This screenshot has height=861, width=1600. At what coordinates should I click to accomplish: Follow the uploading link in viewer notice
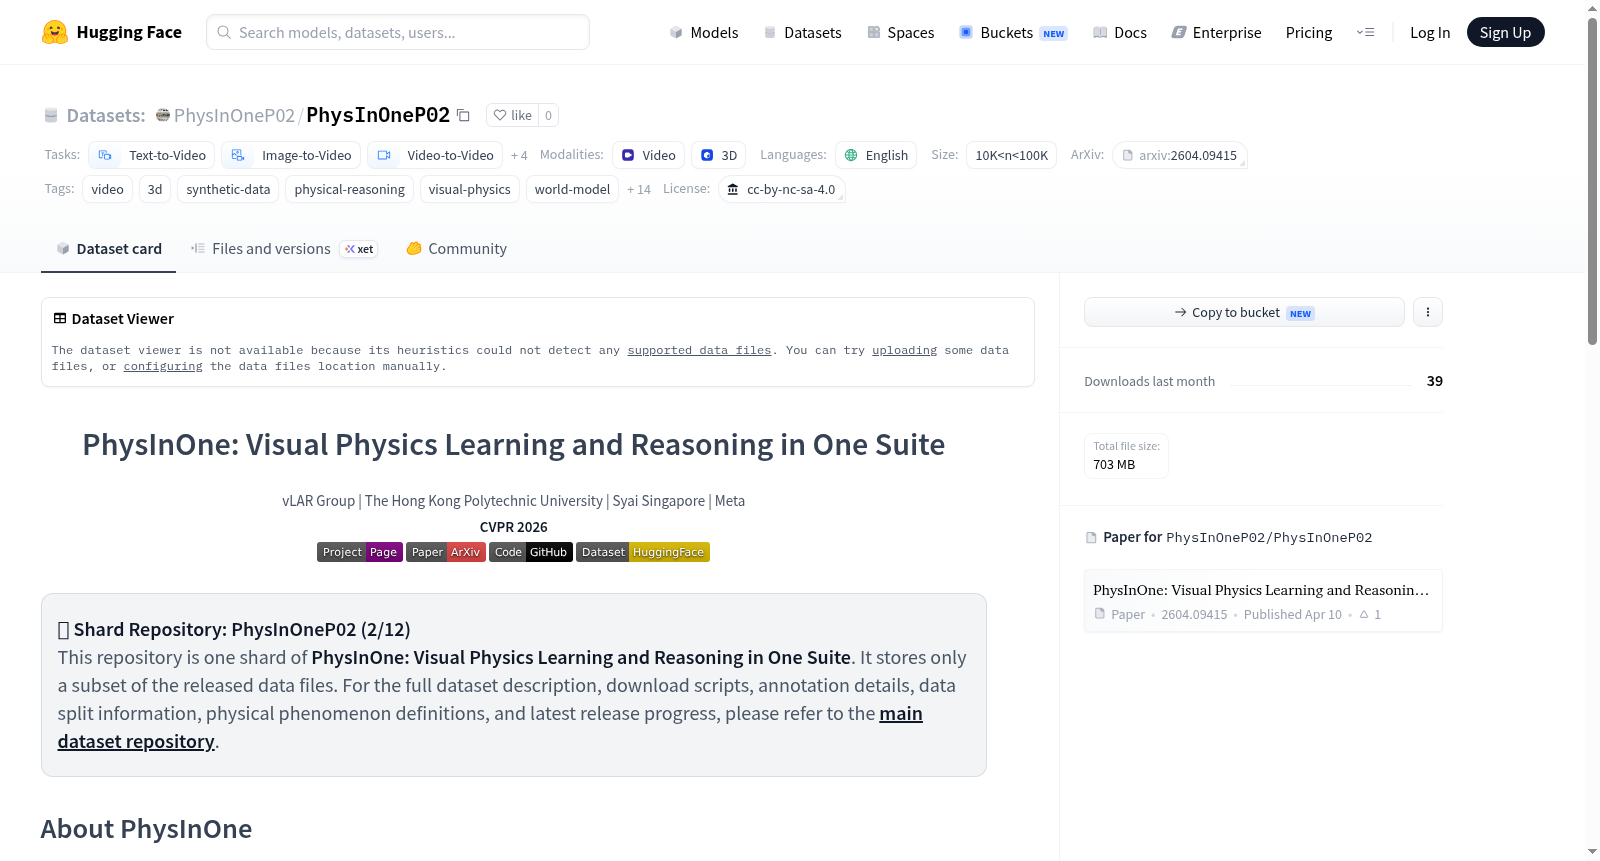[904, 350]
